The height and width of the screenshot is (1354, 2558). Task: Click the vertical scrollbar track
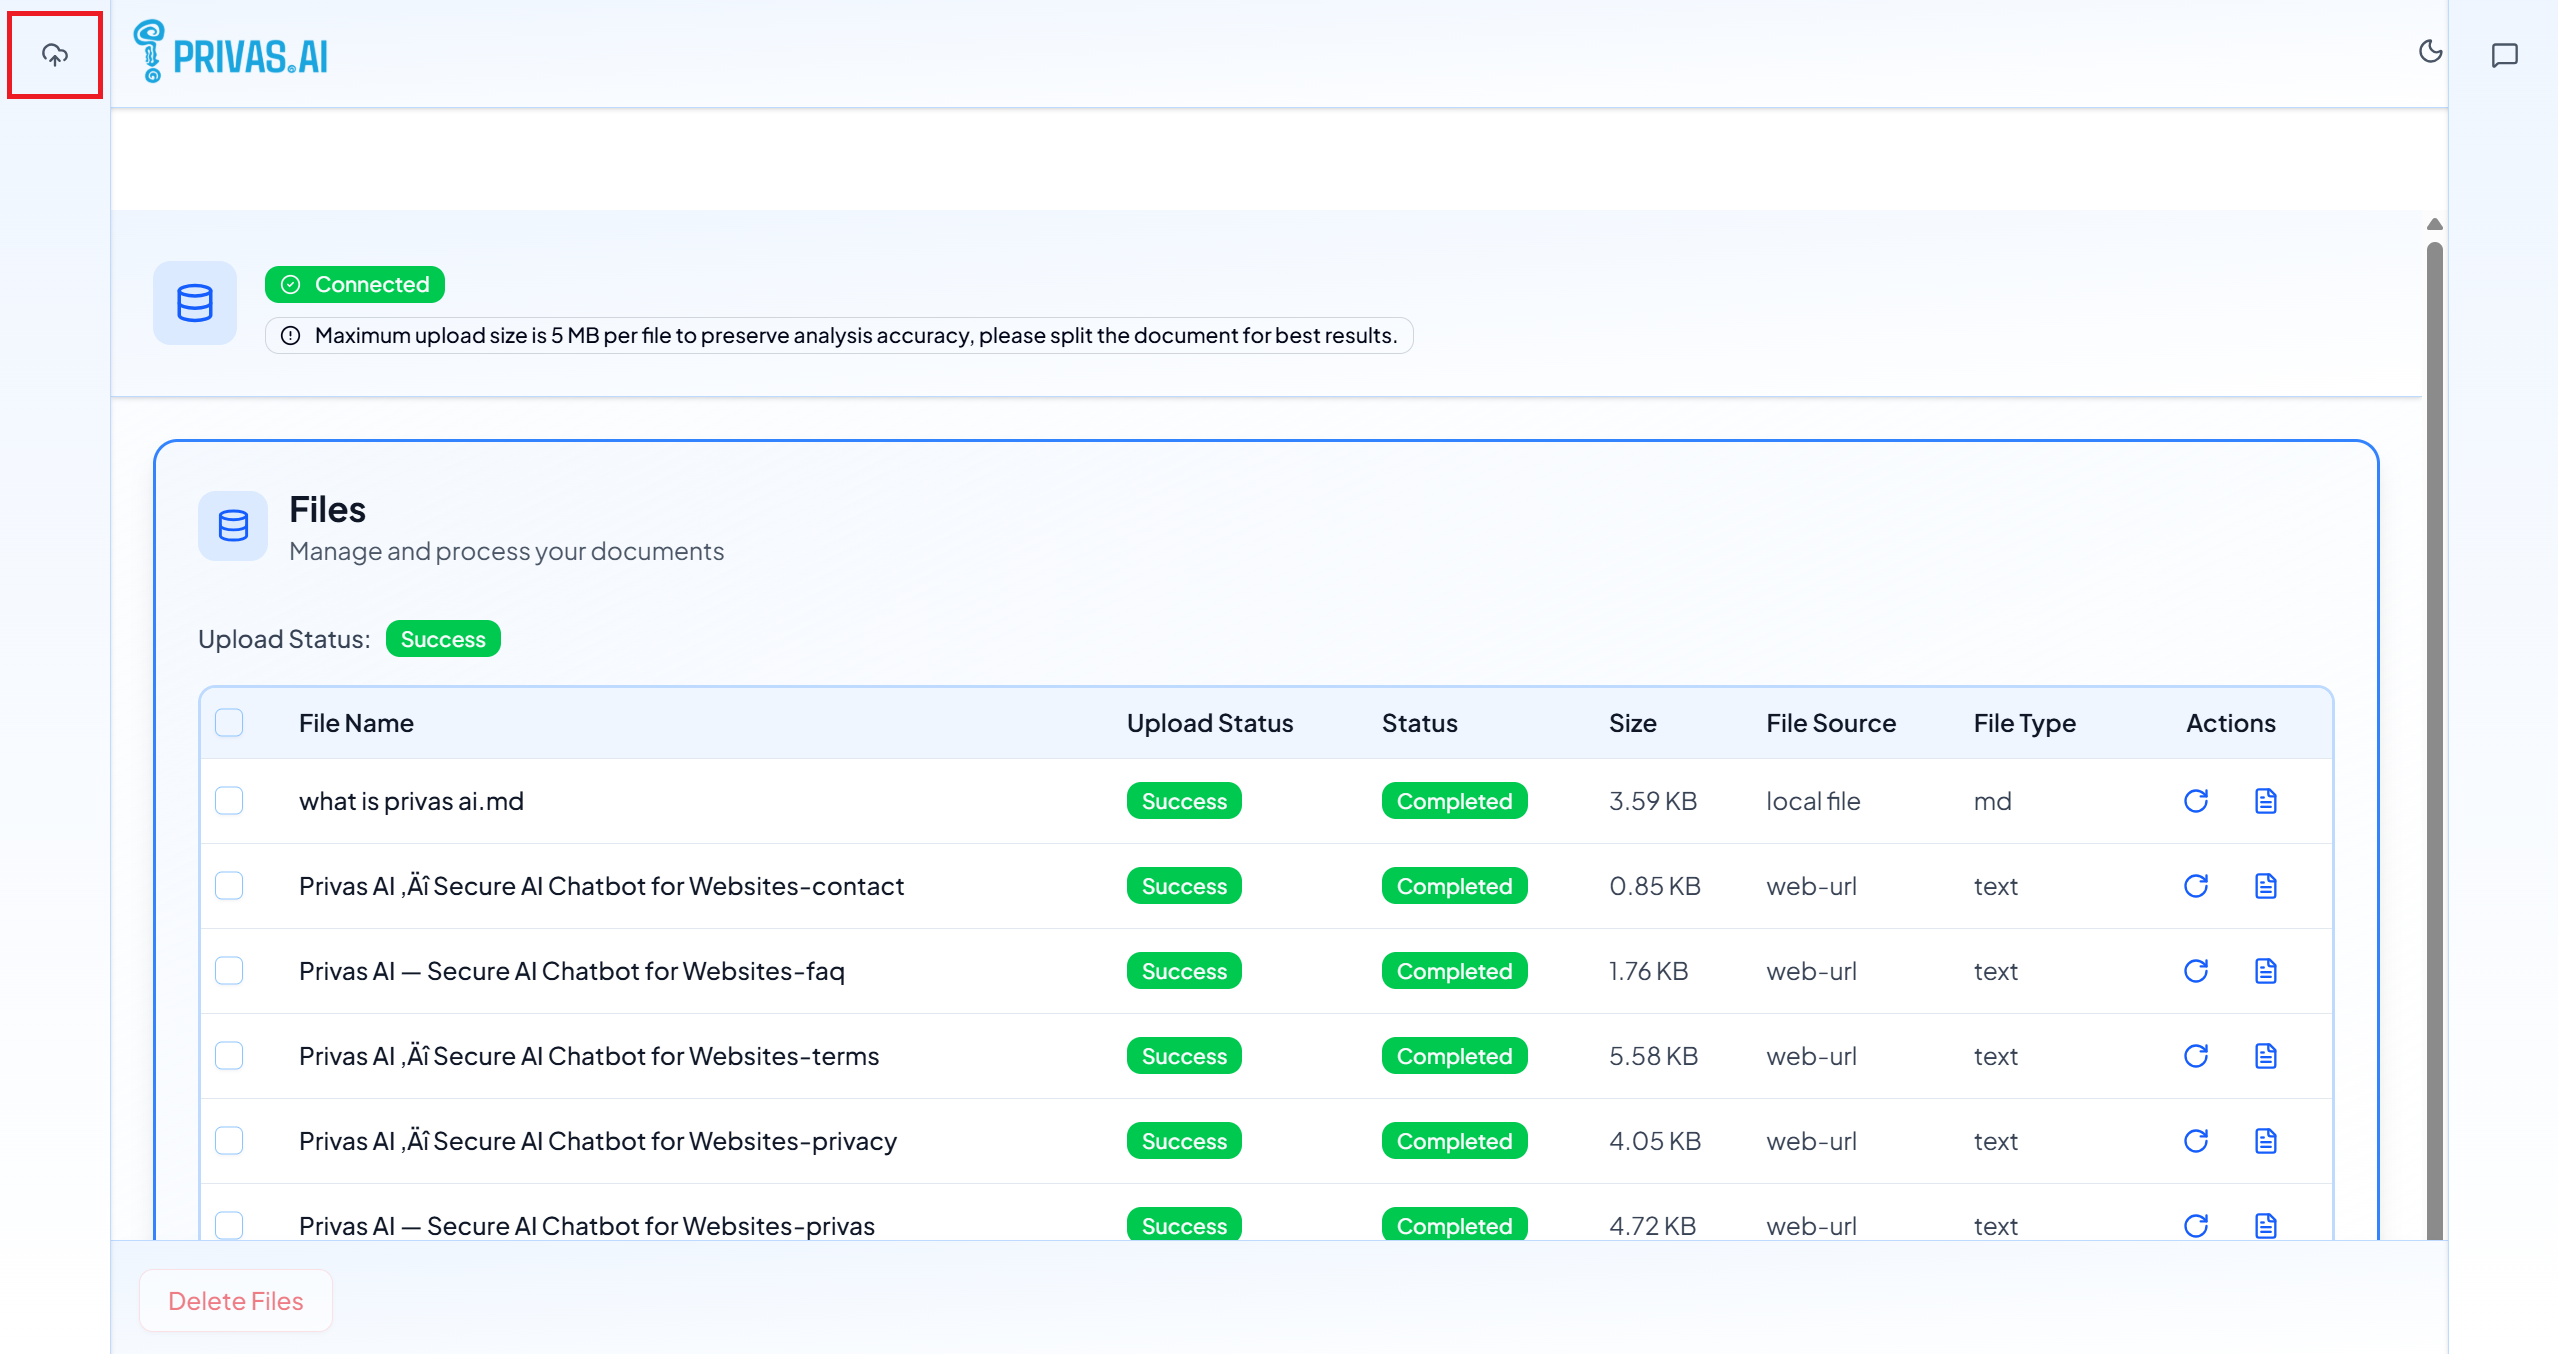coord(2434,740)
